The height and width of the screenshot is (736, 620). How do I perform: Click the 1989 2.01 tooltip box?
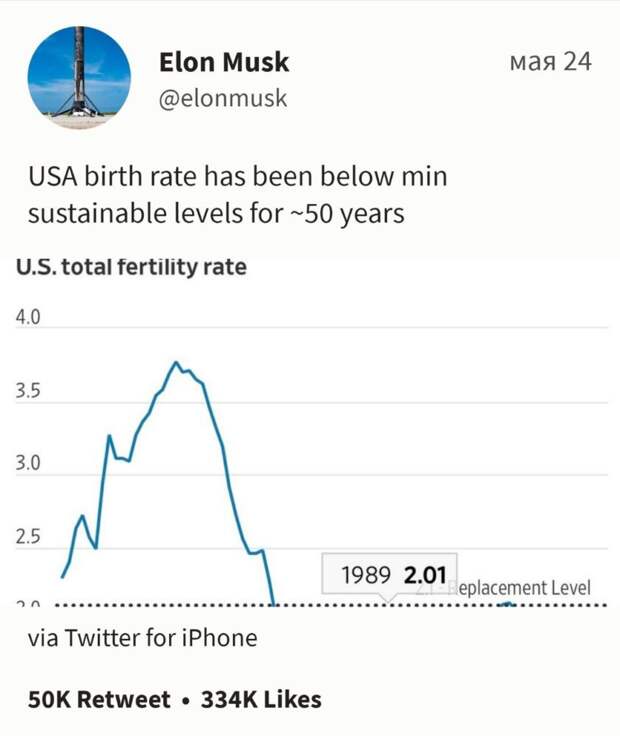pos(389,574)
